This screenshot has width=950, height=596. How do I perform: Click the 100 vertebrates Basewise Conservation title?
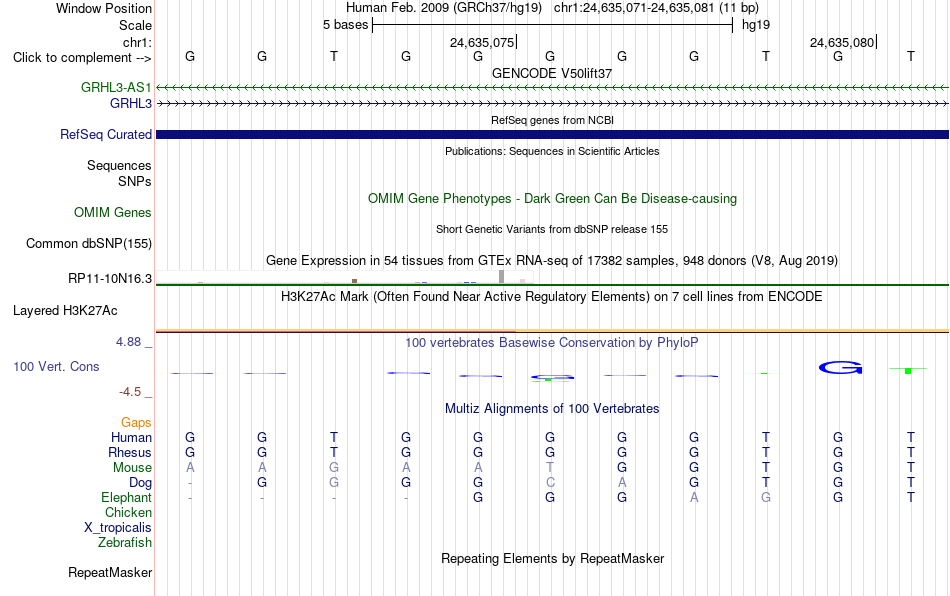point(552,342)
